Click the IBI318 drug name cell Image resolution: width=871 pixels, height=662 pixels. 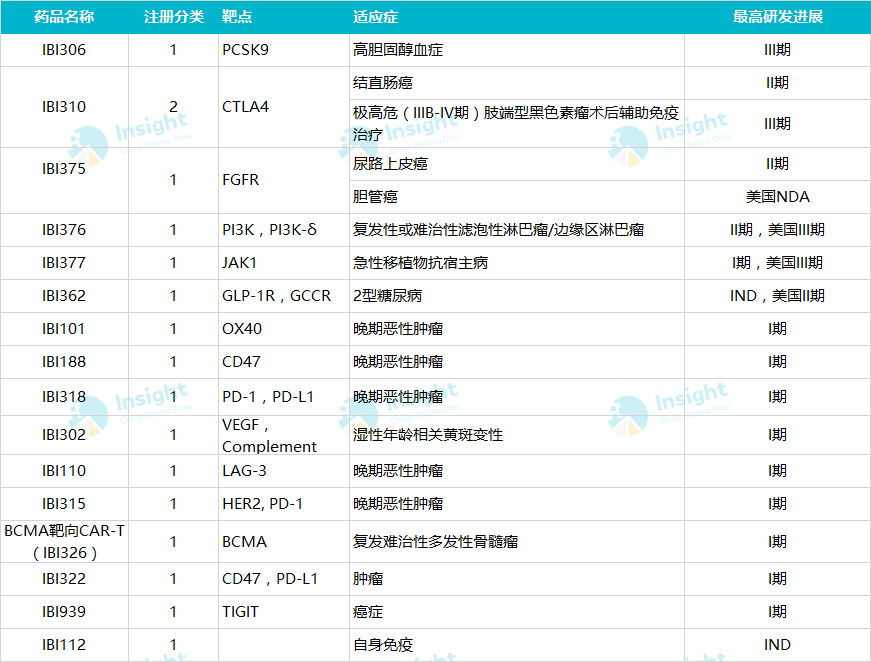64,397
